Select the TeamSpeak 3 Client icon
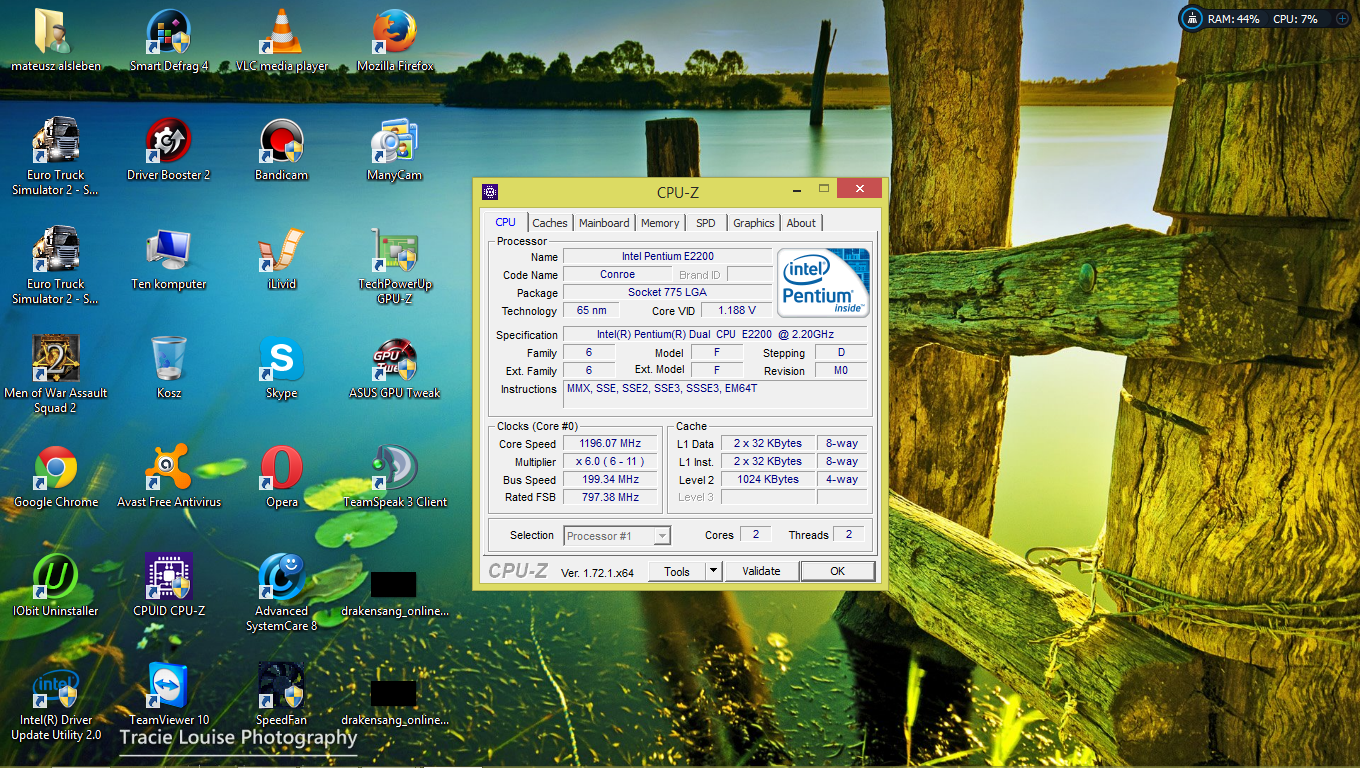This screenshot has height=768, width=1360. pyautogui.click(x=395, y=470)
